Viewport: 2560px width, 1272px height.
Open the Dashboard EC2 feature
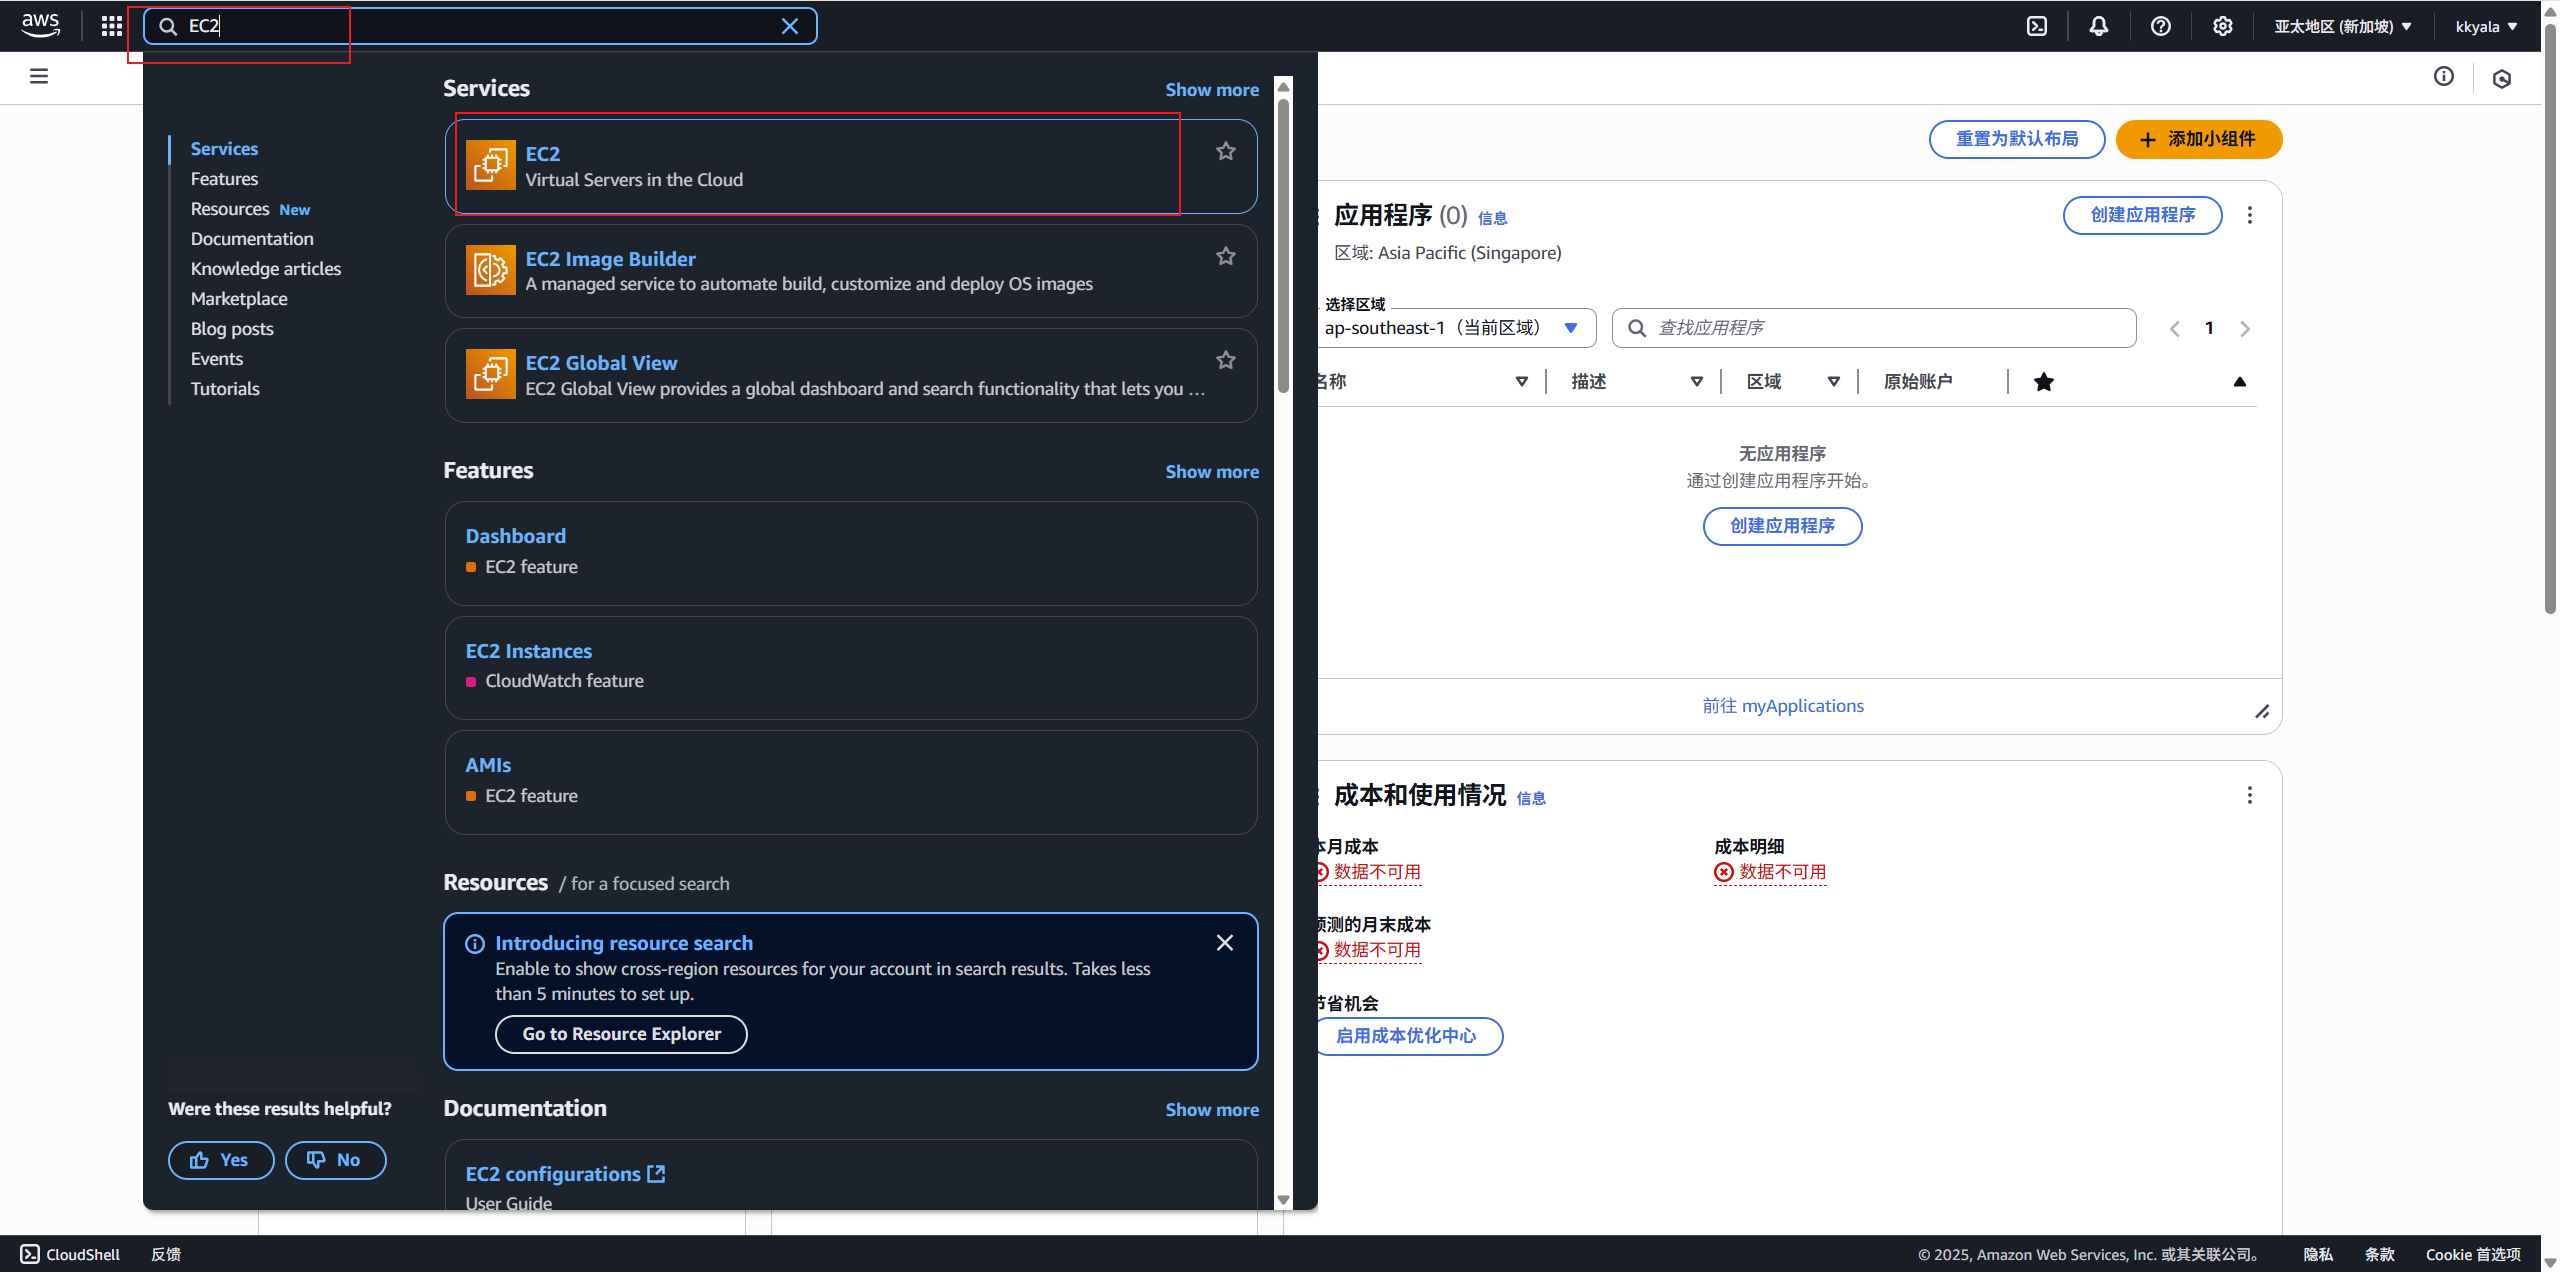(x=851, y=553)
